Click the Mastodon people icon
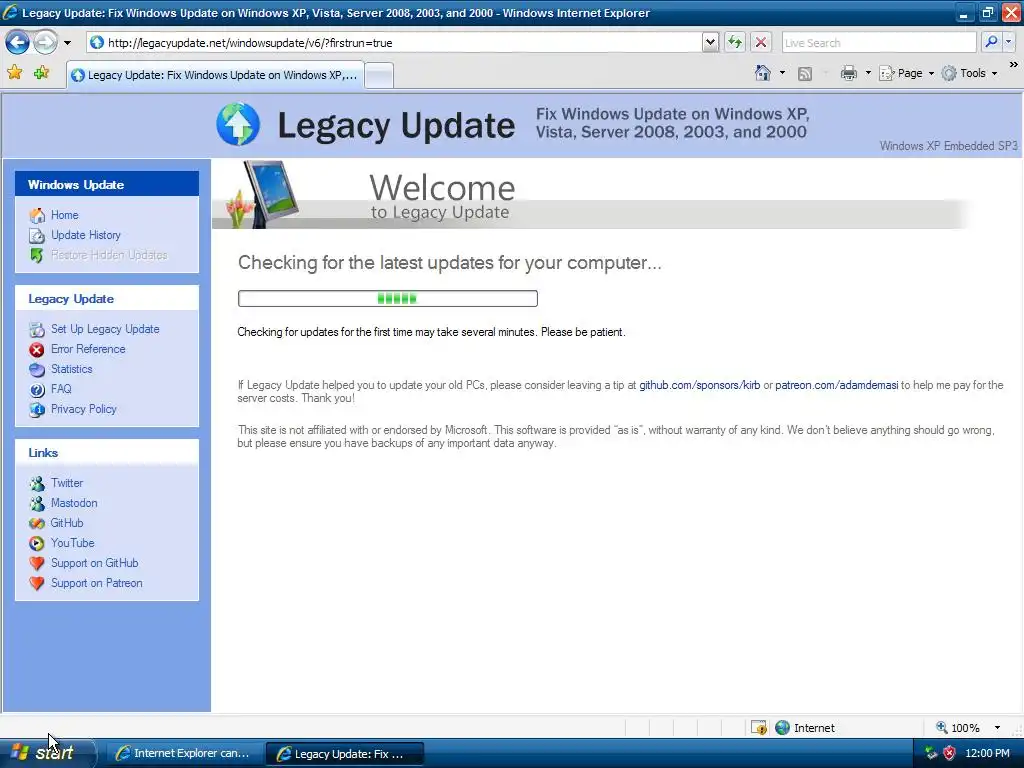 tap(37, 504)
